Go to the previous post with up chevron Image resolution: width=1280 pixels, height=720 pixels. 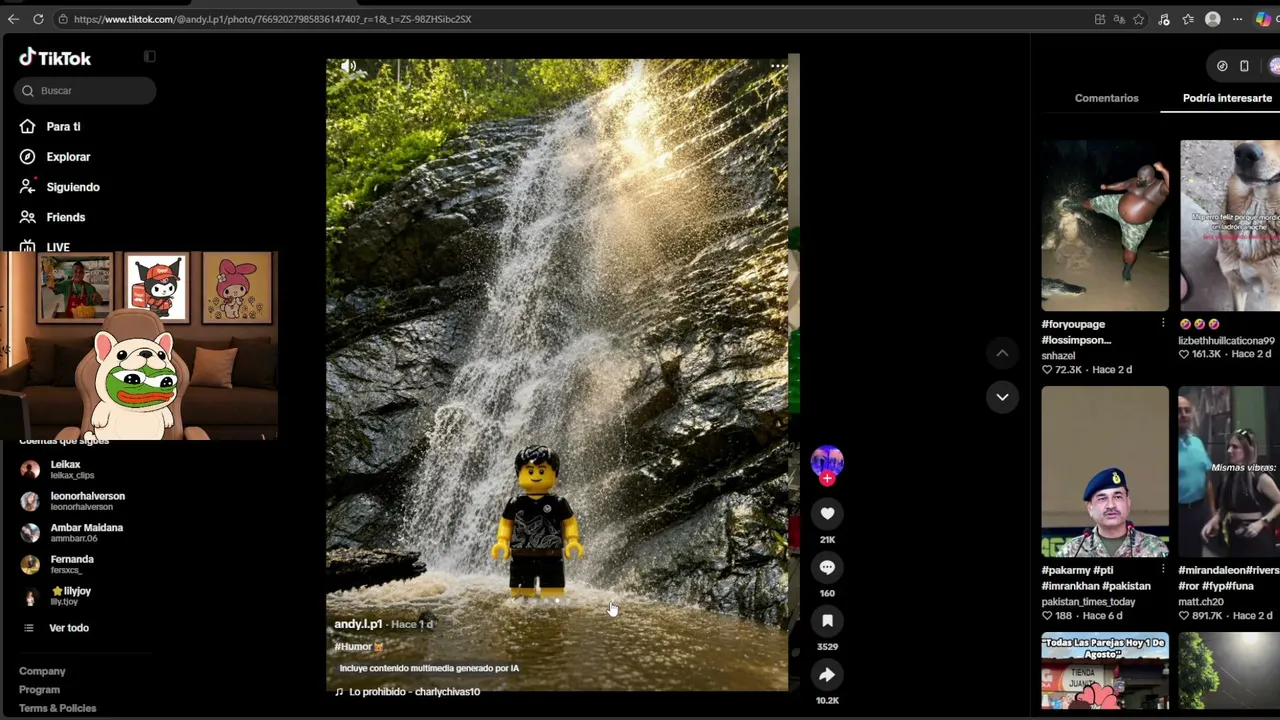coord(1002,353)
